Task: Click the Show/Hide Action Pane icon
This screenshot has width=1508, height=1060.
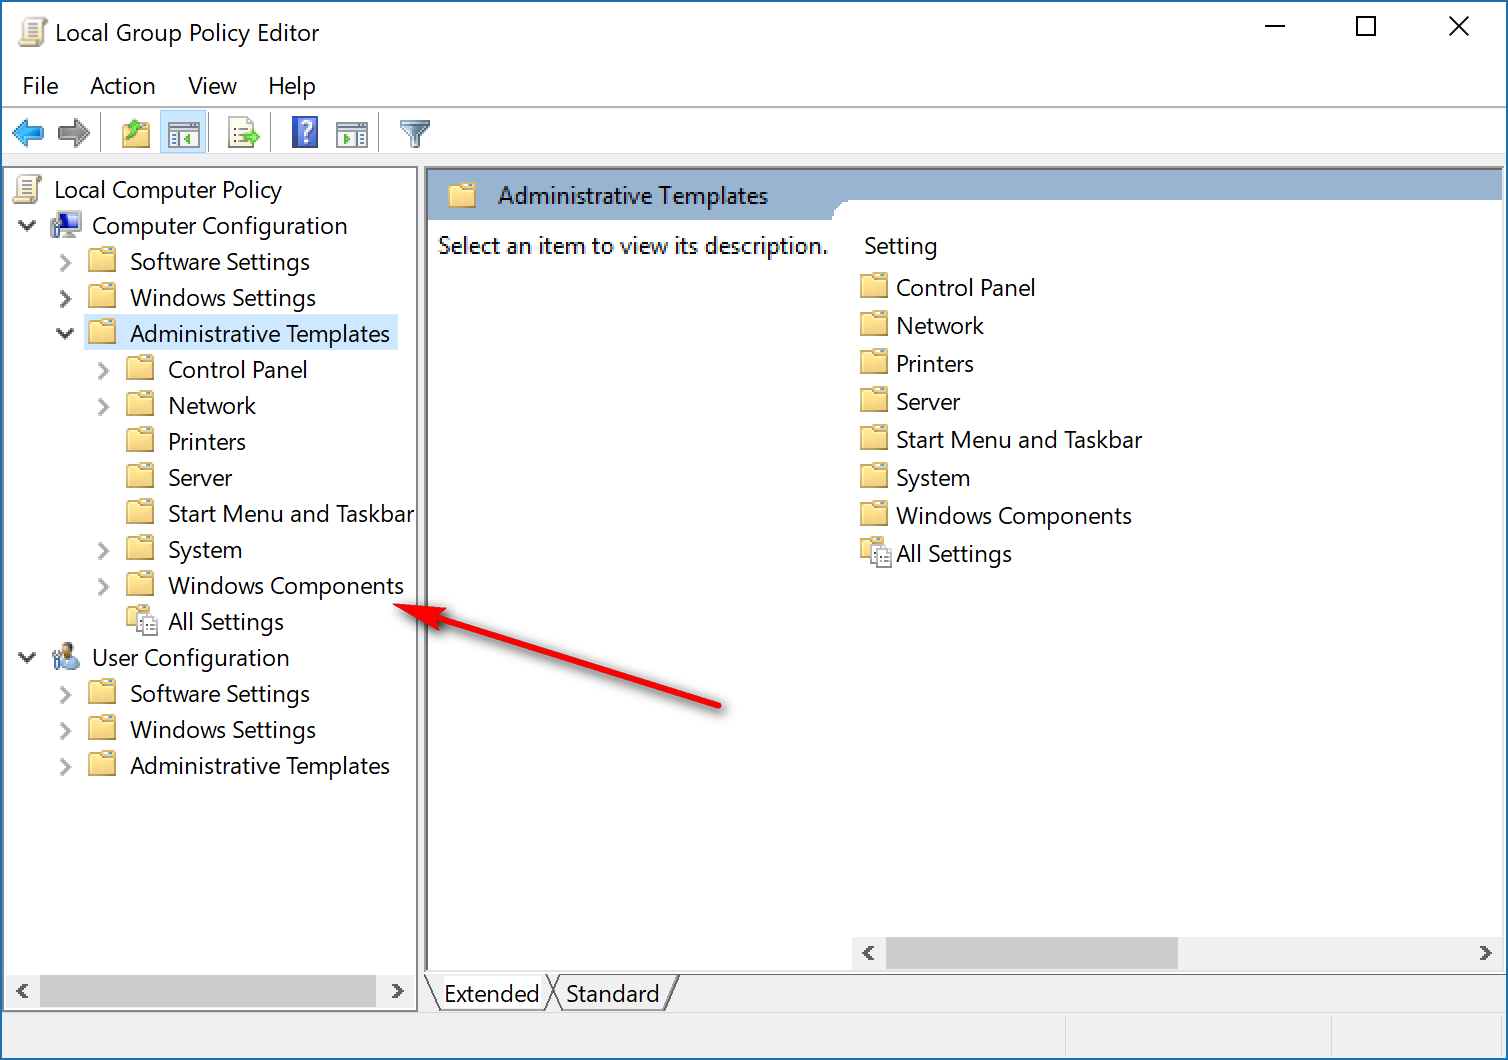Action: click(351, 132)
